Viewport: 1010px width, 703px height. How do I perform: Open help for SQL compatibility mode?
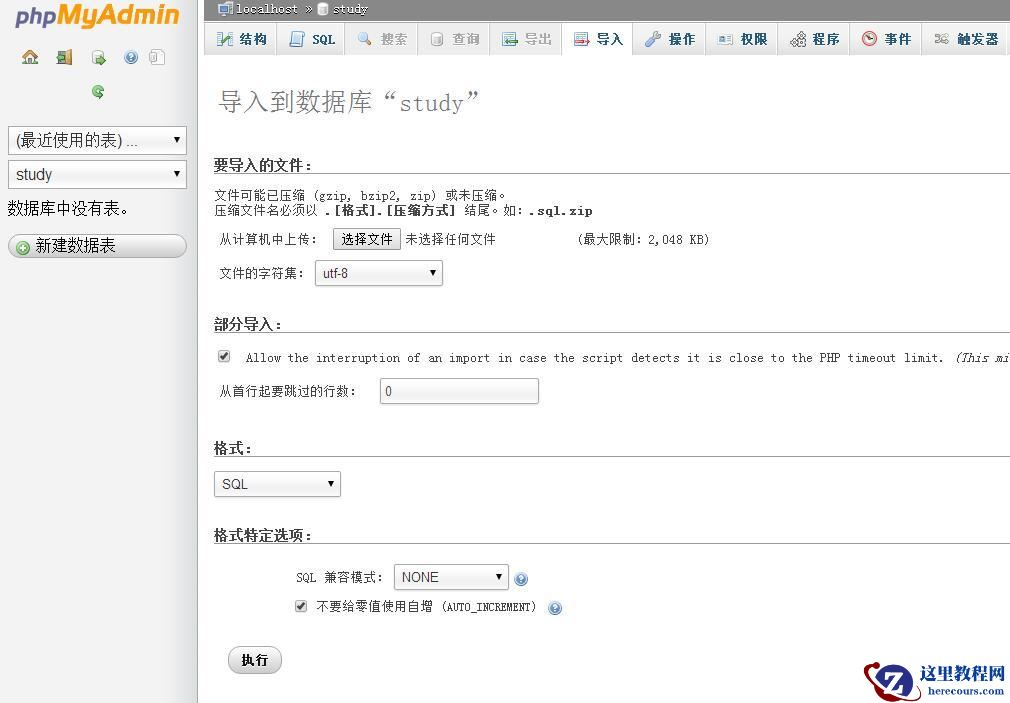pos(521,579)
